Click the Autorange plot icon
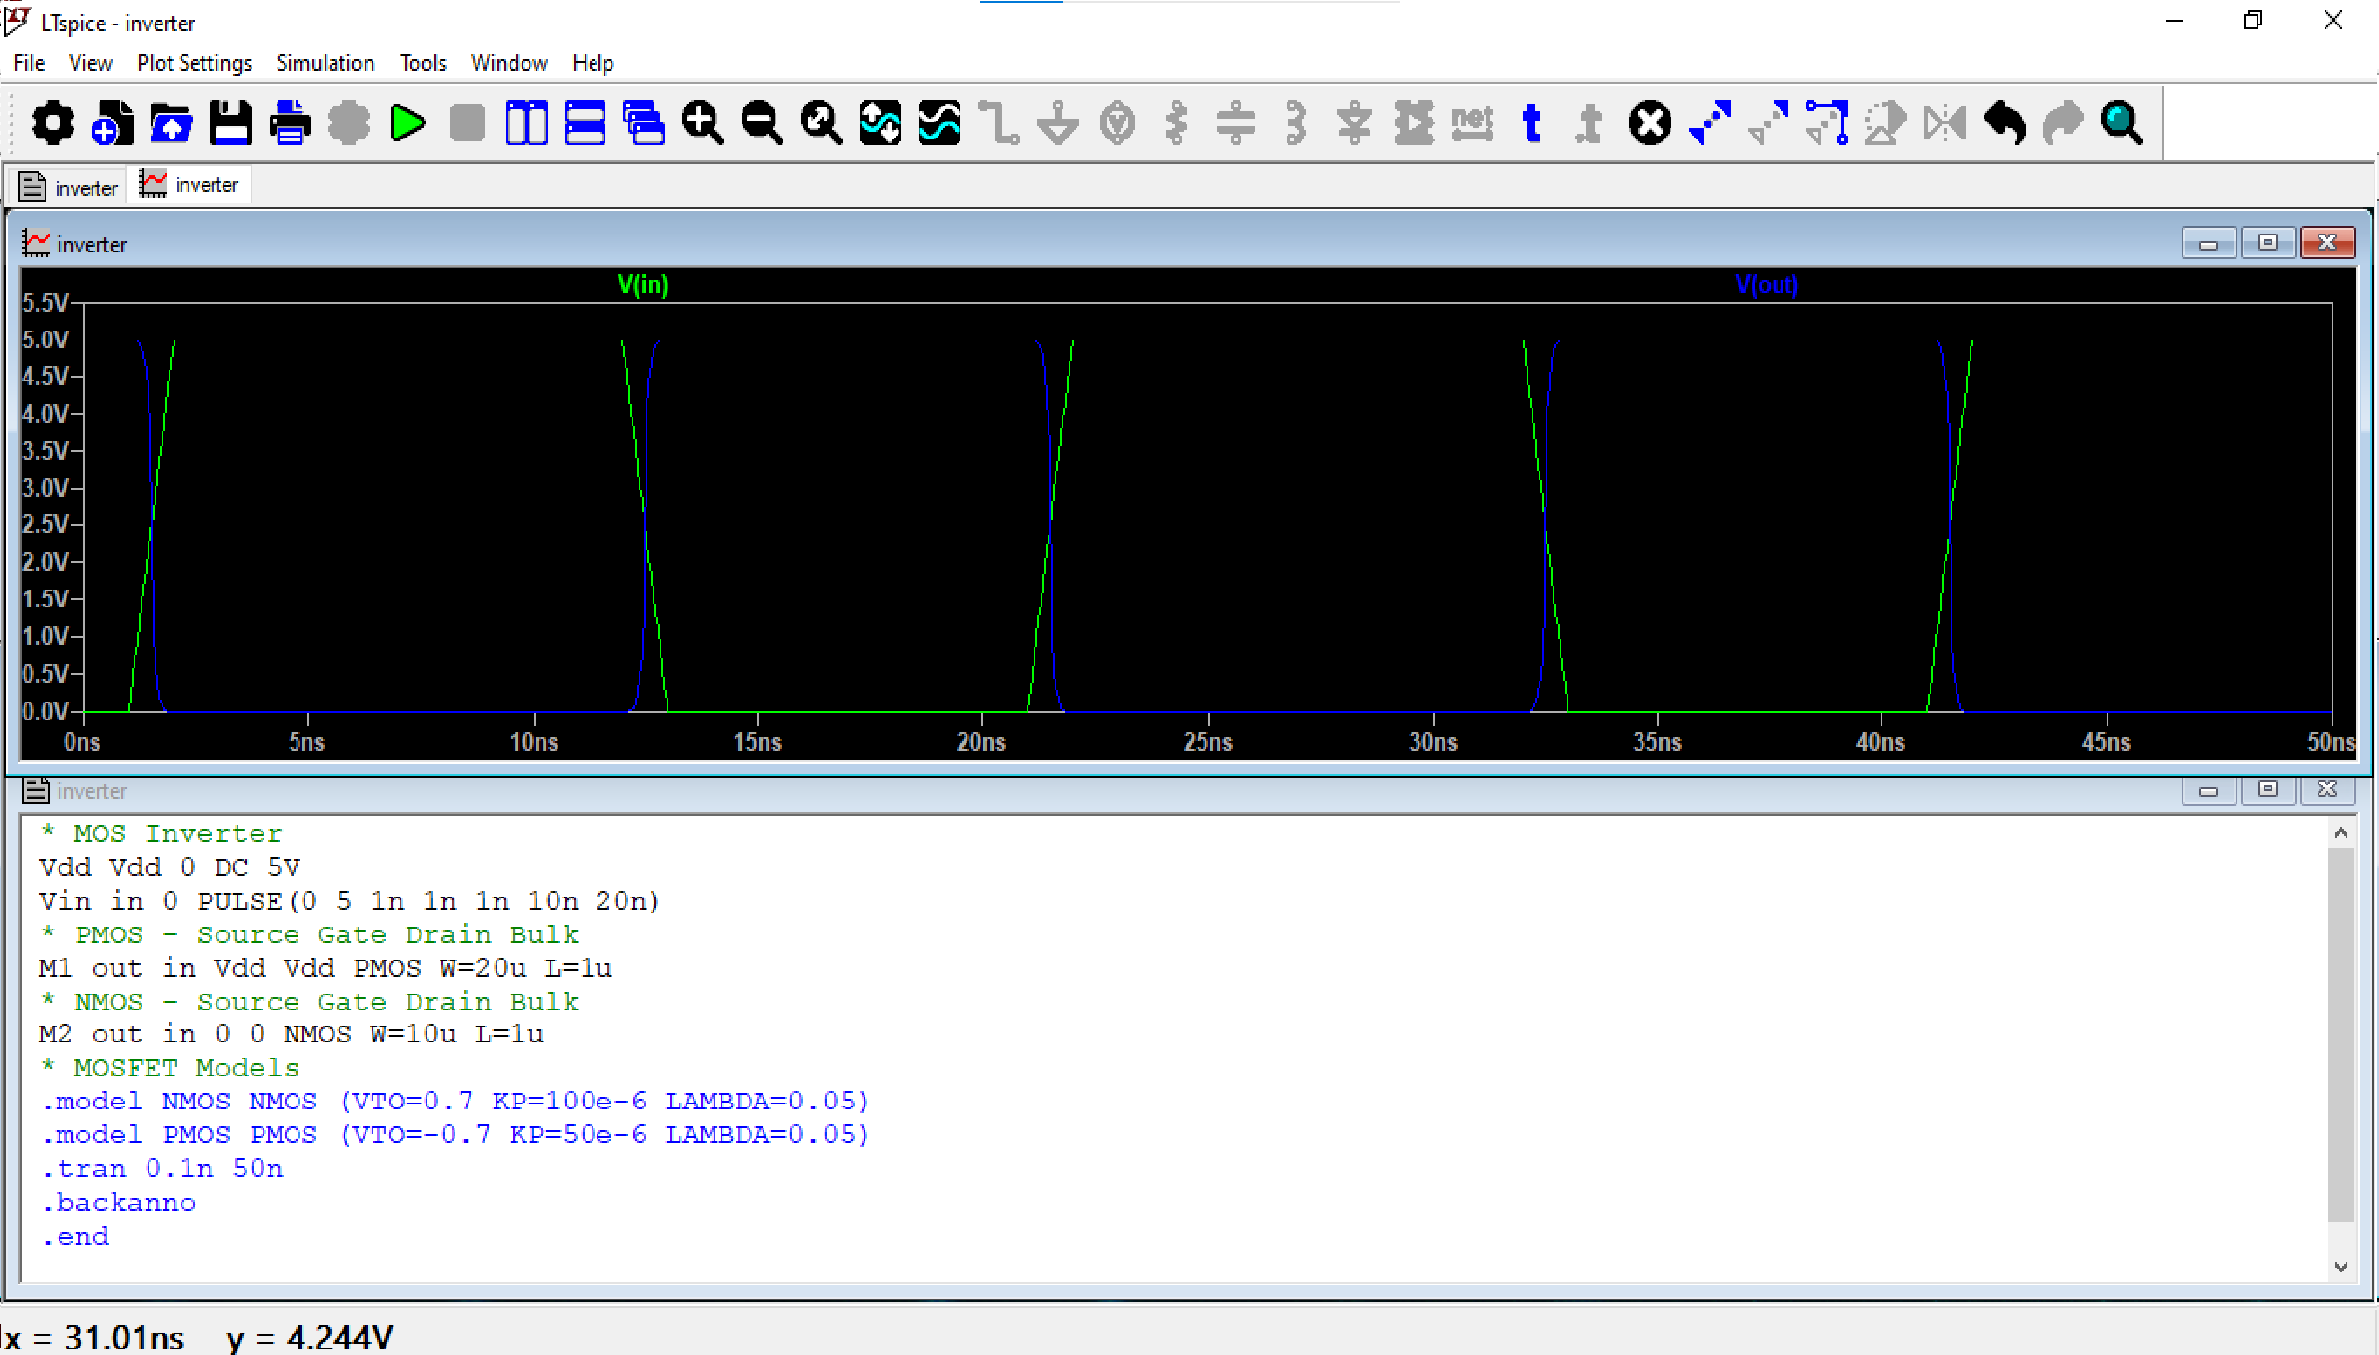 (x=880, y=123)
